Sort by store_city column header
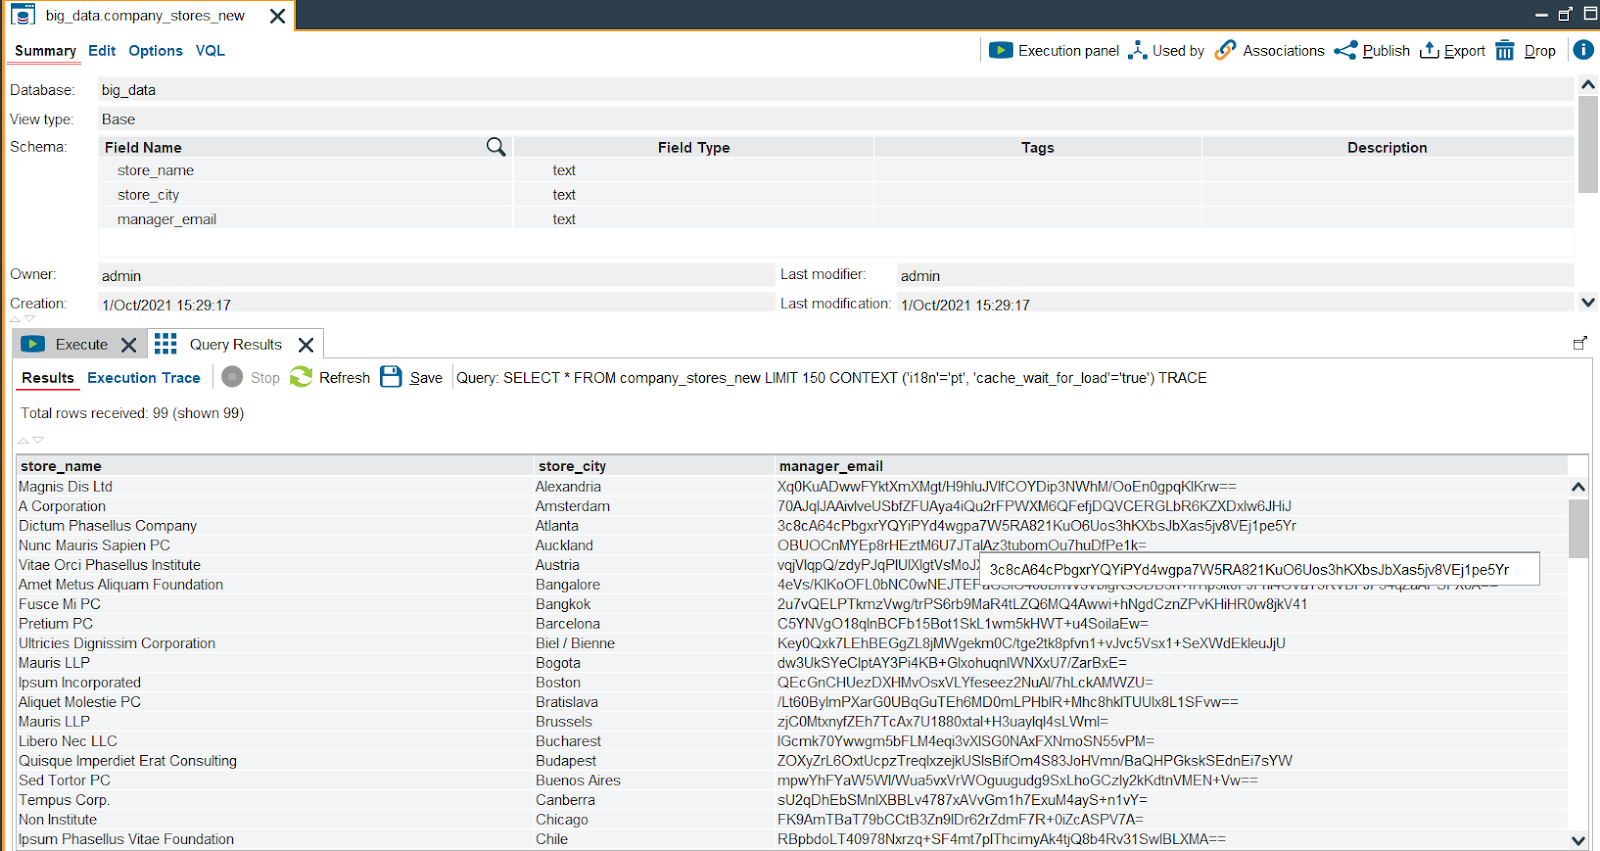 click(x=655, y=466)
